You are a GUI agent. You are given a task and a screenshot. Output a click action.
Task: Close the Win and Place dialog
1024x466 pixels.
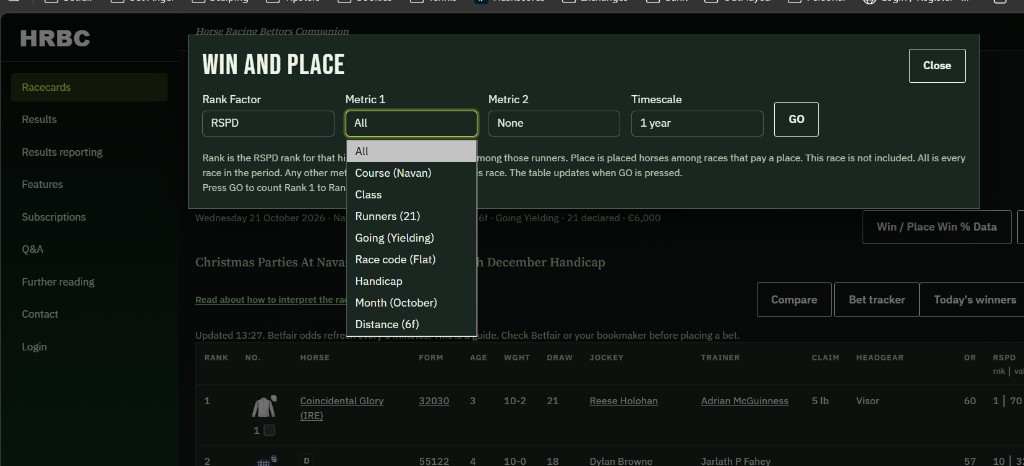coord(936,65)
